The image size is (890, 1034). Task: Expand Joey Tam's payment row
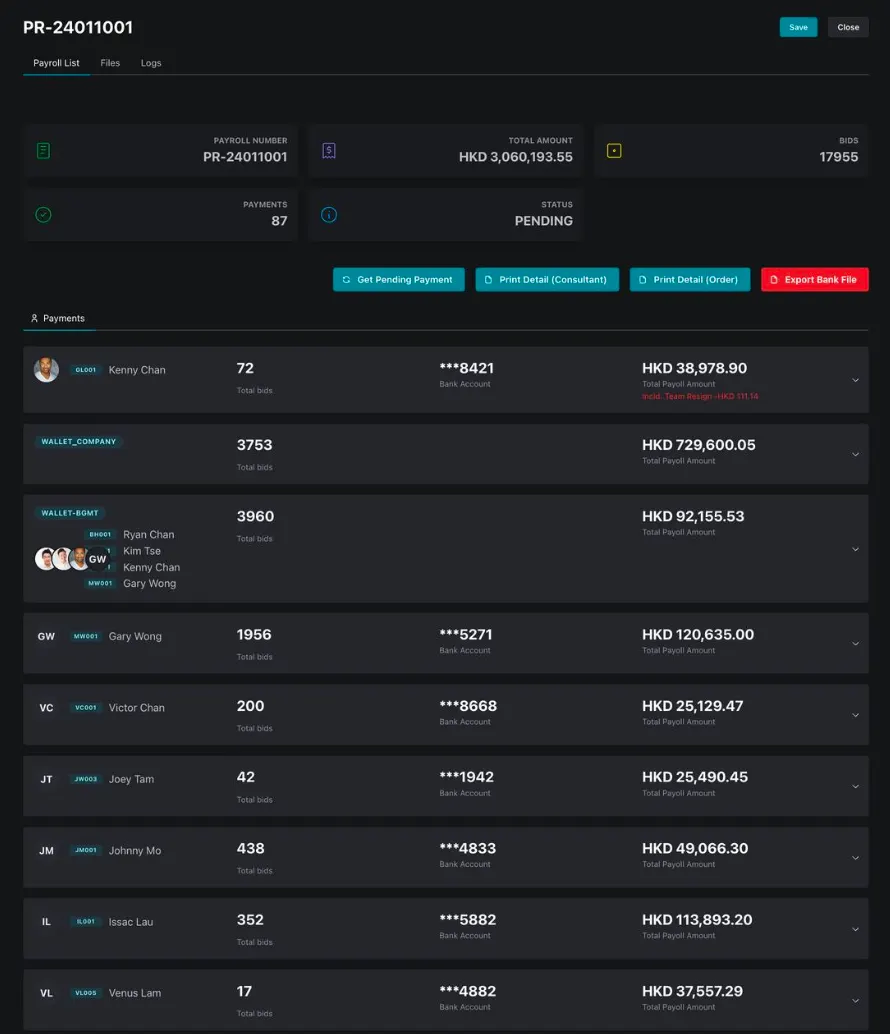coord(855,787)
